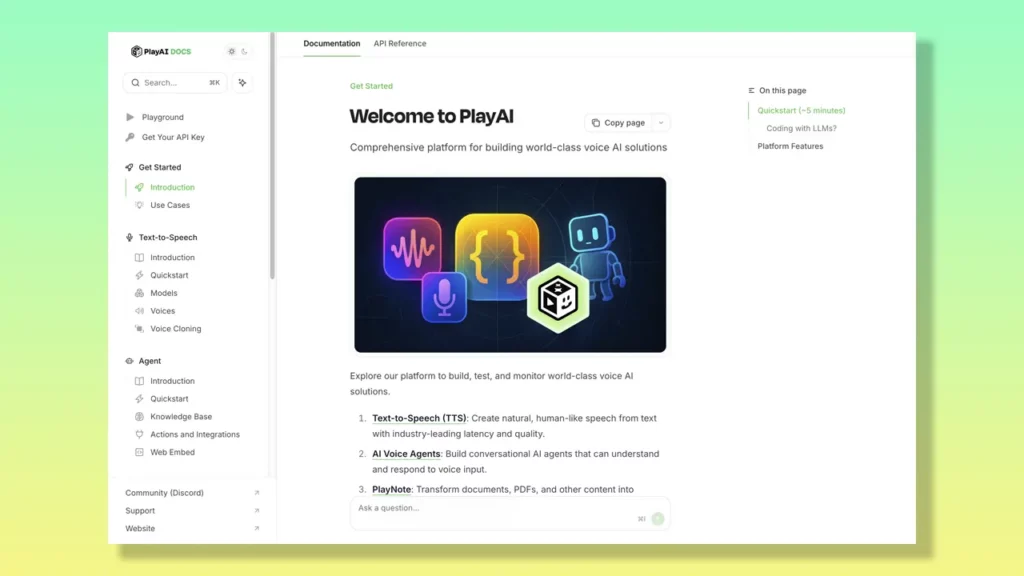Click the Ask a question input field
Viewport: 1024px width, 576px height.
point(450,508)
